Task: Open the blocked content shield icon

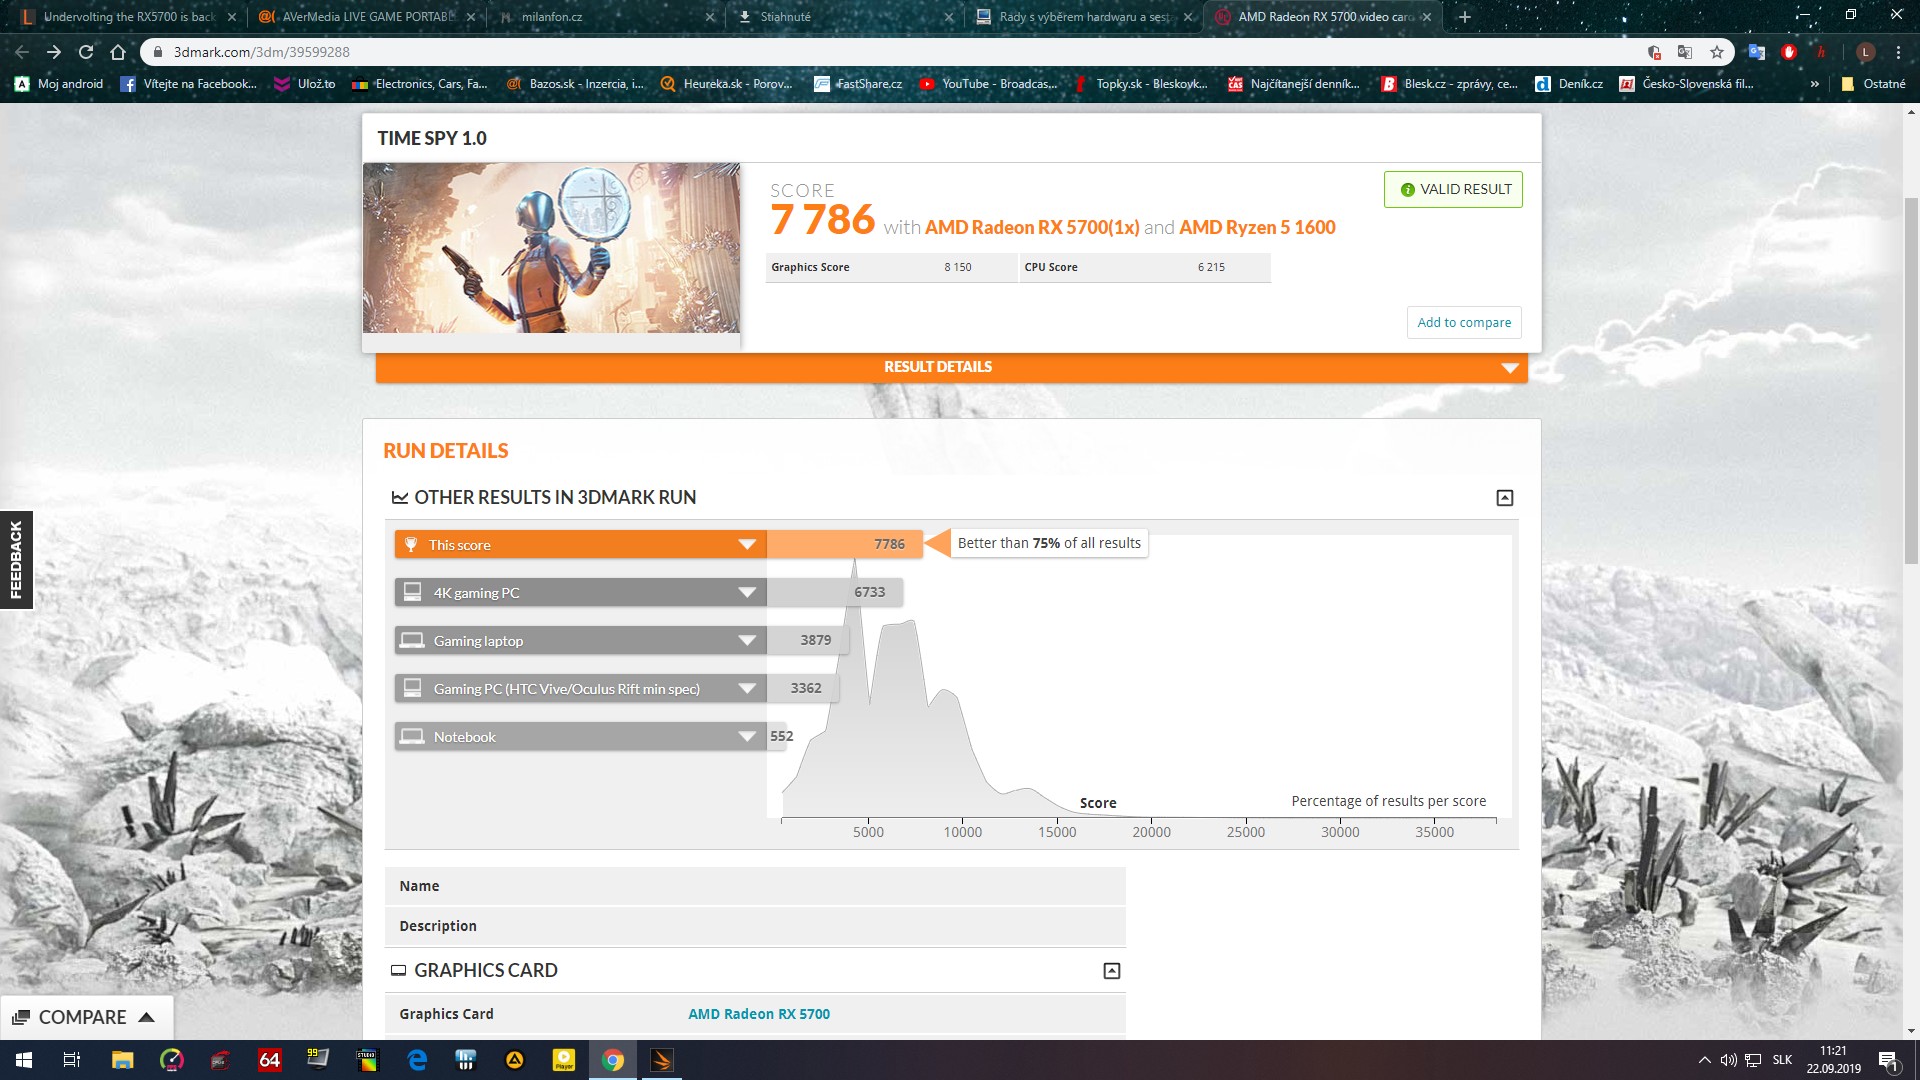Action: 1654,52
